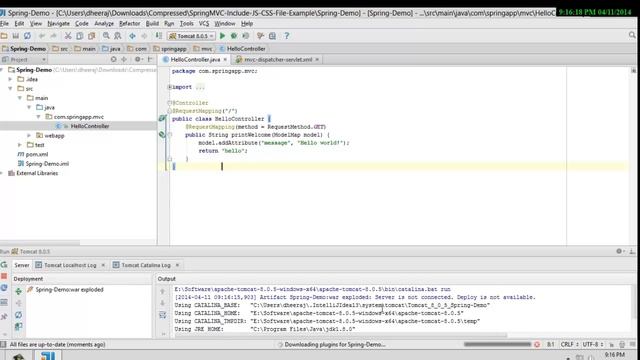Collapse the Spring-Demo root node
Screen dimensions: 640x360
click(x=2, y=70)
